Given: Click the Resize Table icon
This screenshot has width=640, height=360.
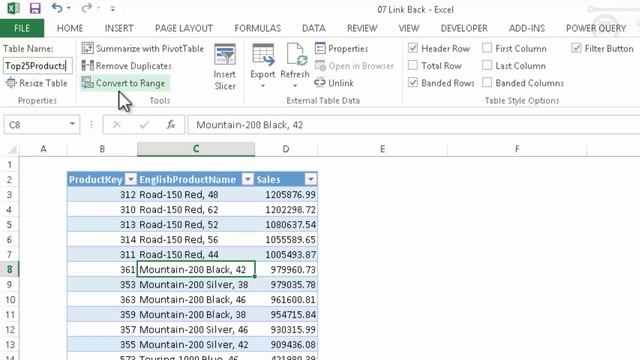Looking at the screenshot, I should (11, 83).
